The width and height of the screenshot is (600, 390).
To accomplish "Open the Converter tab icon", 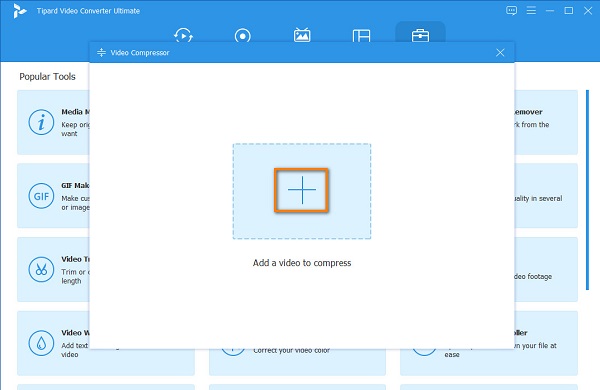I will coord(183,36).
